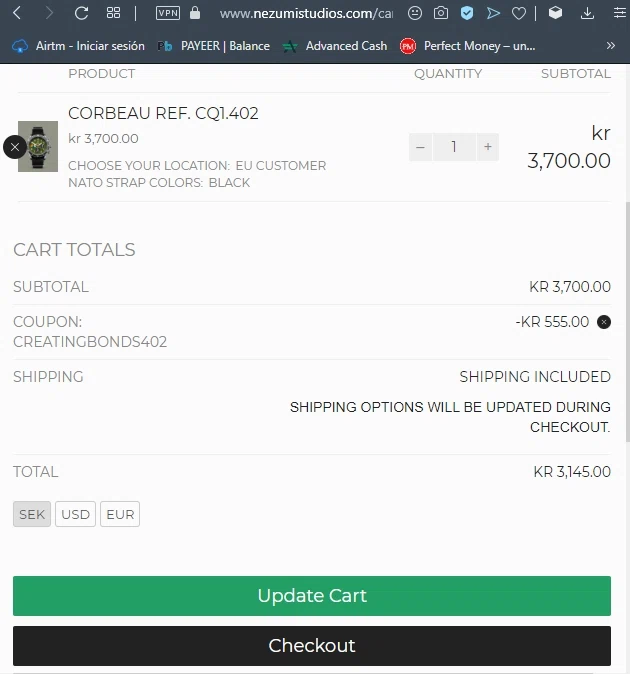
Task: Click the page vertical scrollbar
Action: point(627,322)
